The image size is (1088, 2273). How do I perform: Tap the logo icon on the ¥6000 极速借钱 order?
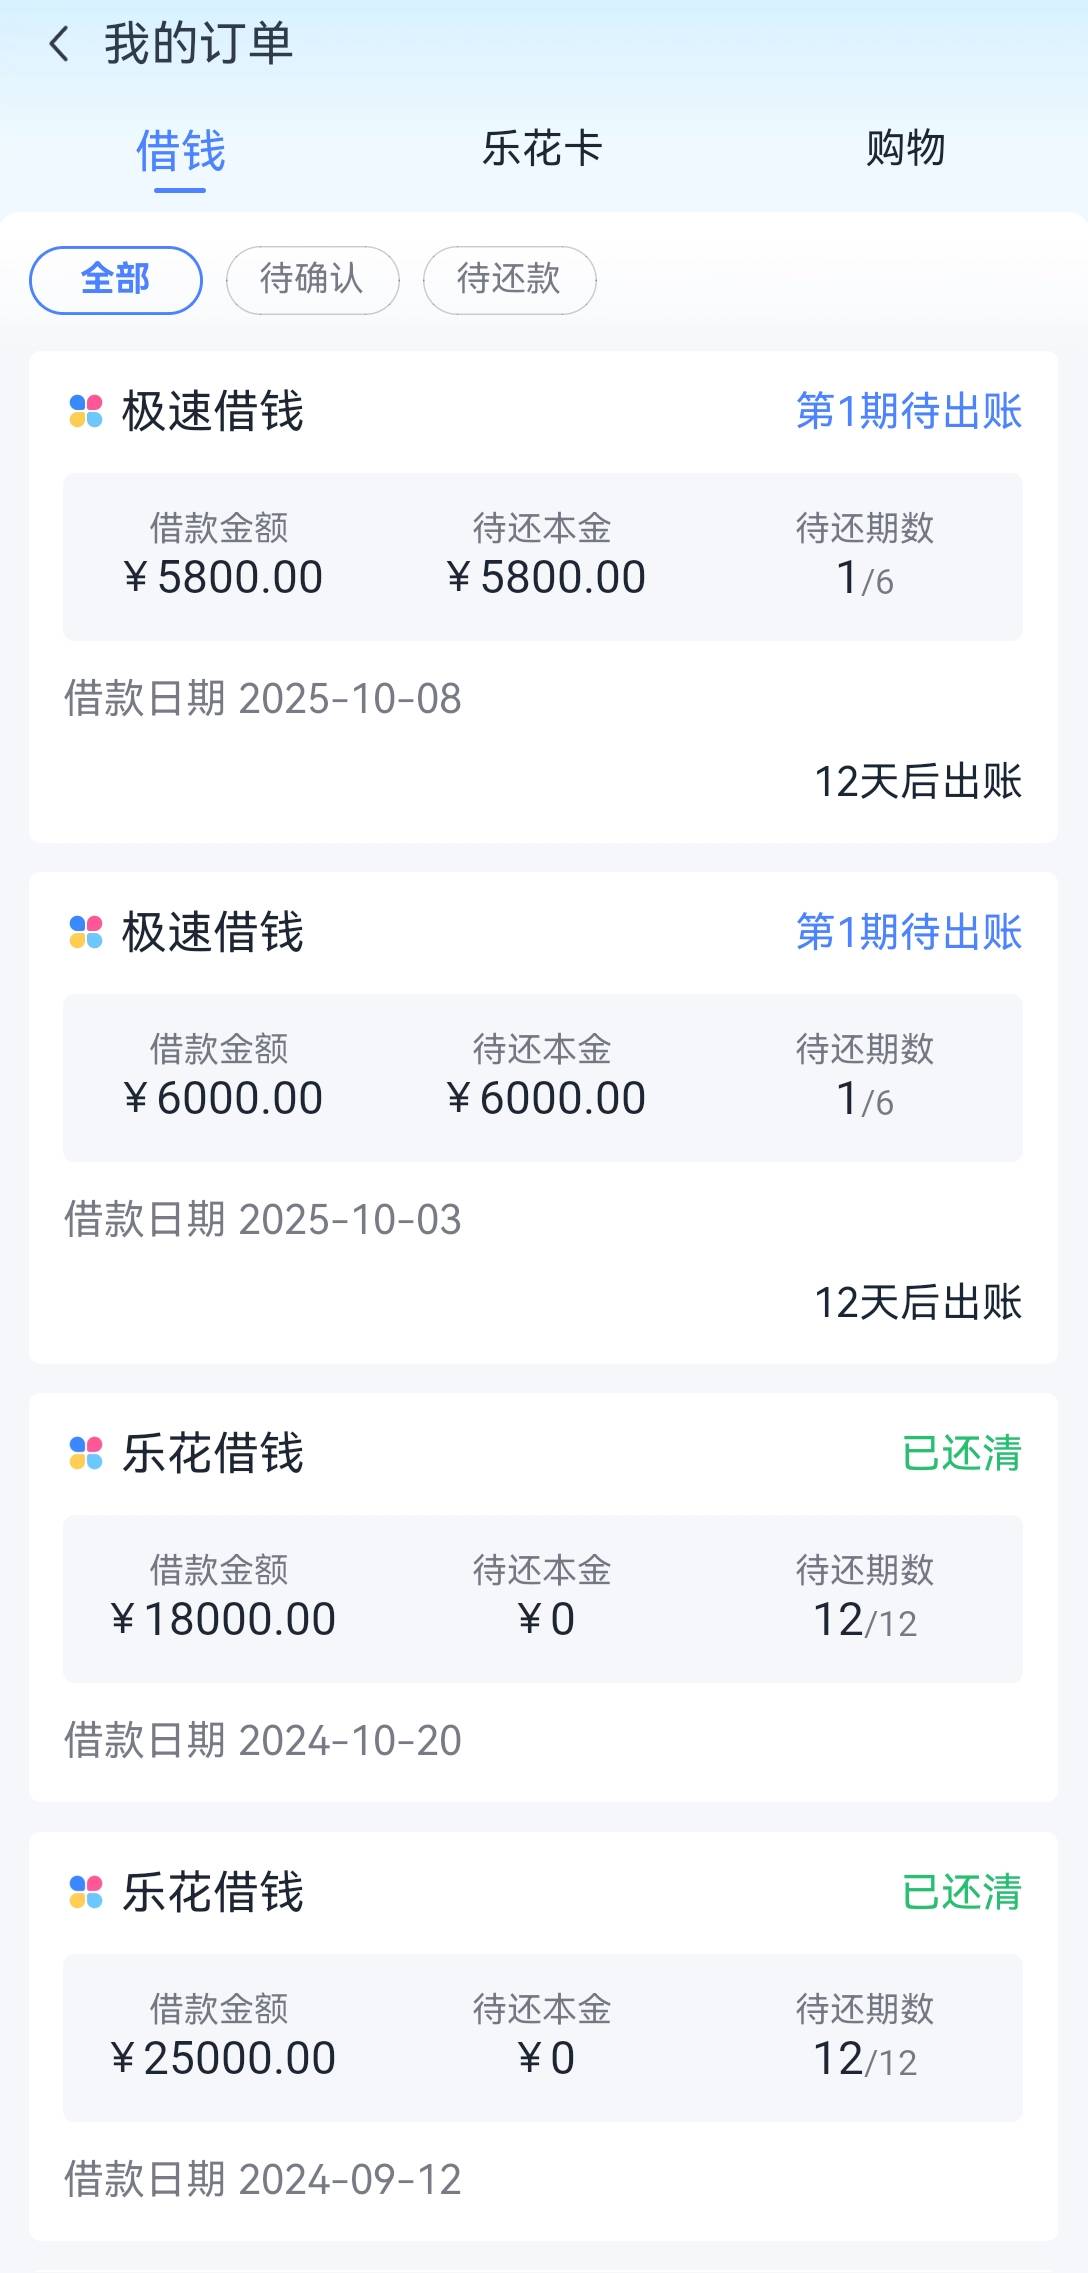click(x=86, y=932)
